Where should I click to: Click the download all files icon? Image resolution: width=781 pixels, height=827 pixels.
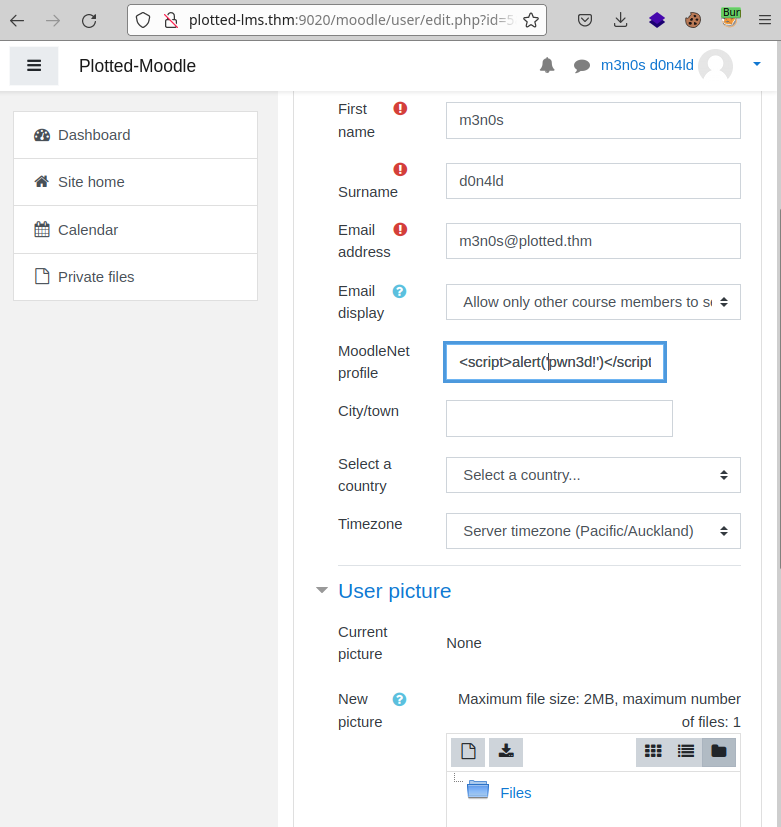coord(506,752)
